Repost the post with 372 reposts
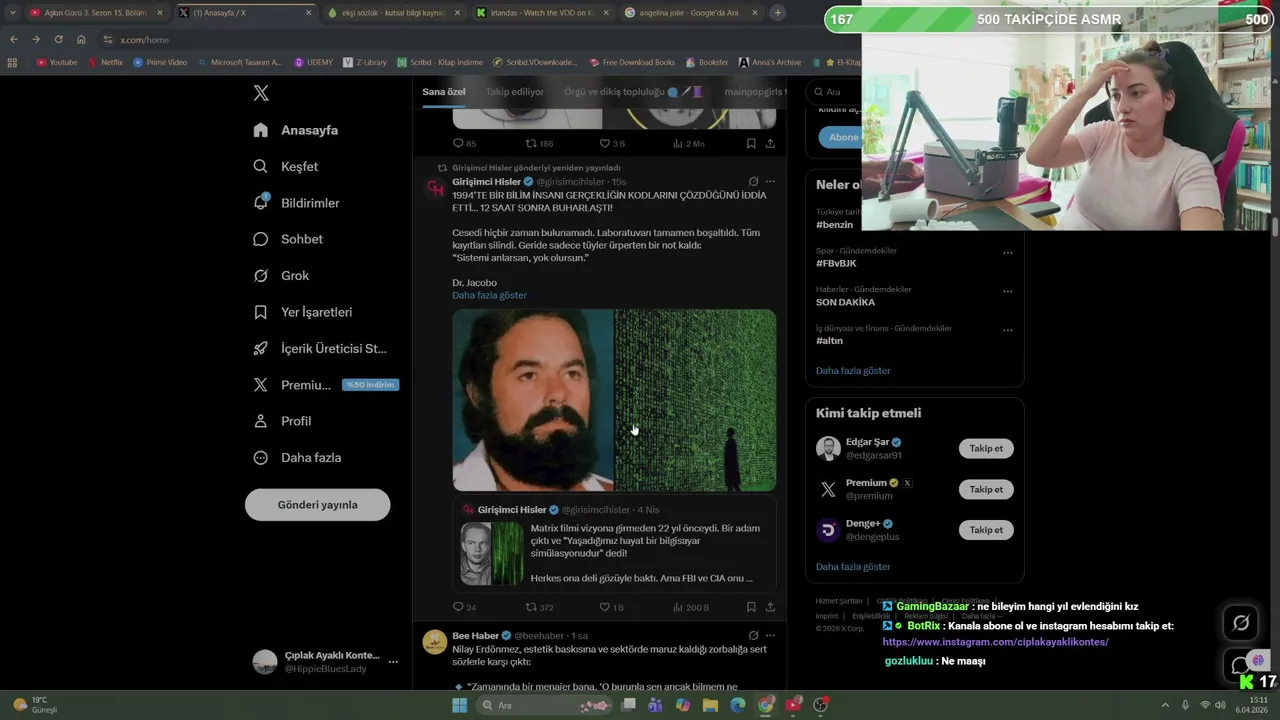 pyautogui.click(x=539, y=607)
